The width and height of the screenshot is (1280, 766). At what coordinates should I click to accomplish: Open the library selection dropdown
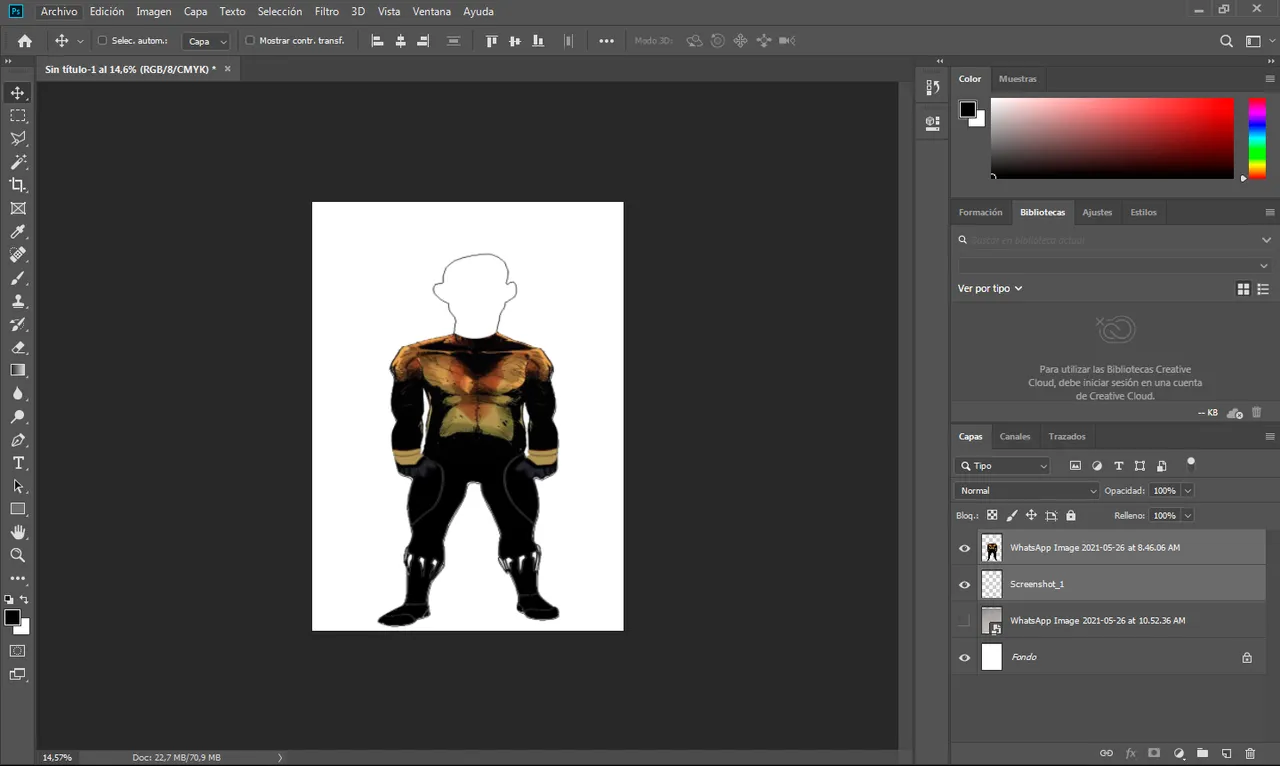[x=1114, y=265]
